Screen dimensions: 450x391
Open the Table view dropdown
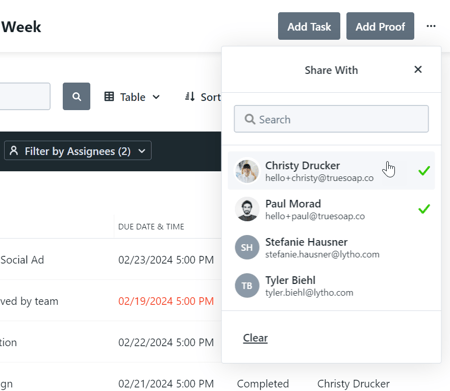click(x=132, y=97)
